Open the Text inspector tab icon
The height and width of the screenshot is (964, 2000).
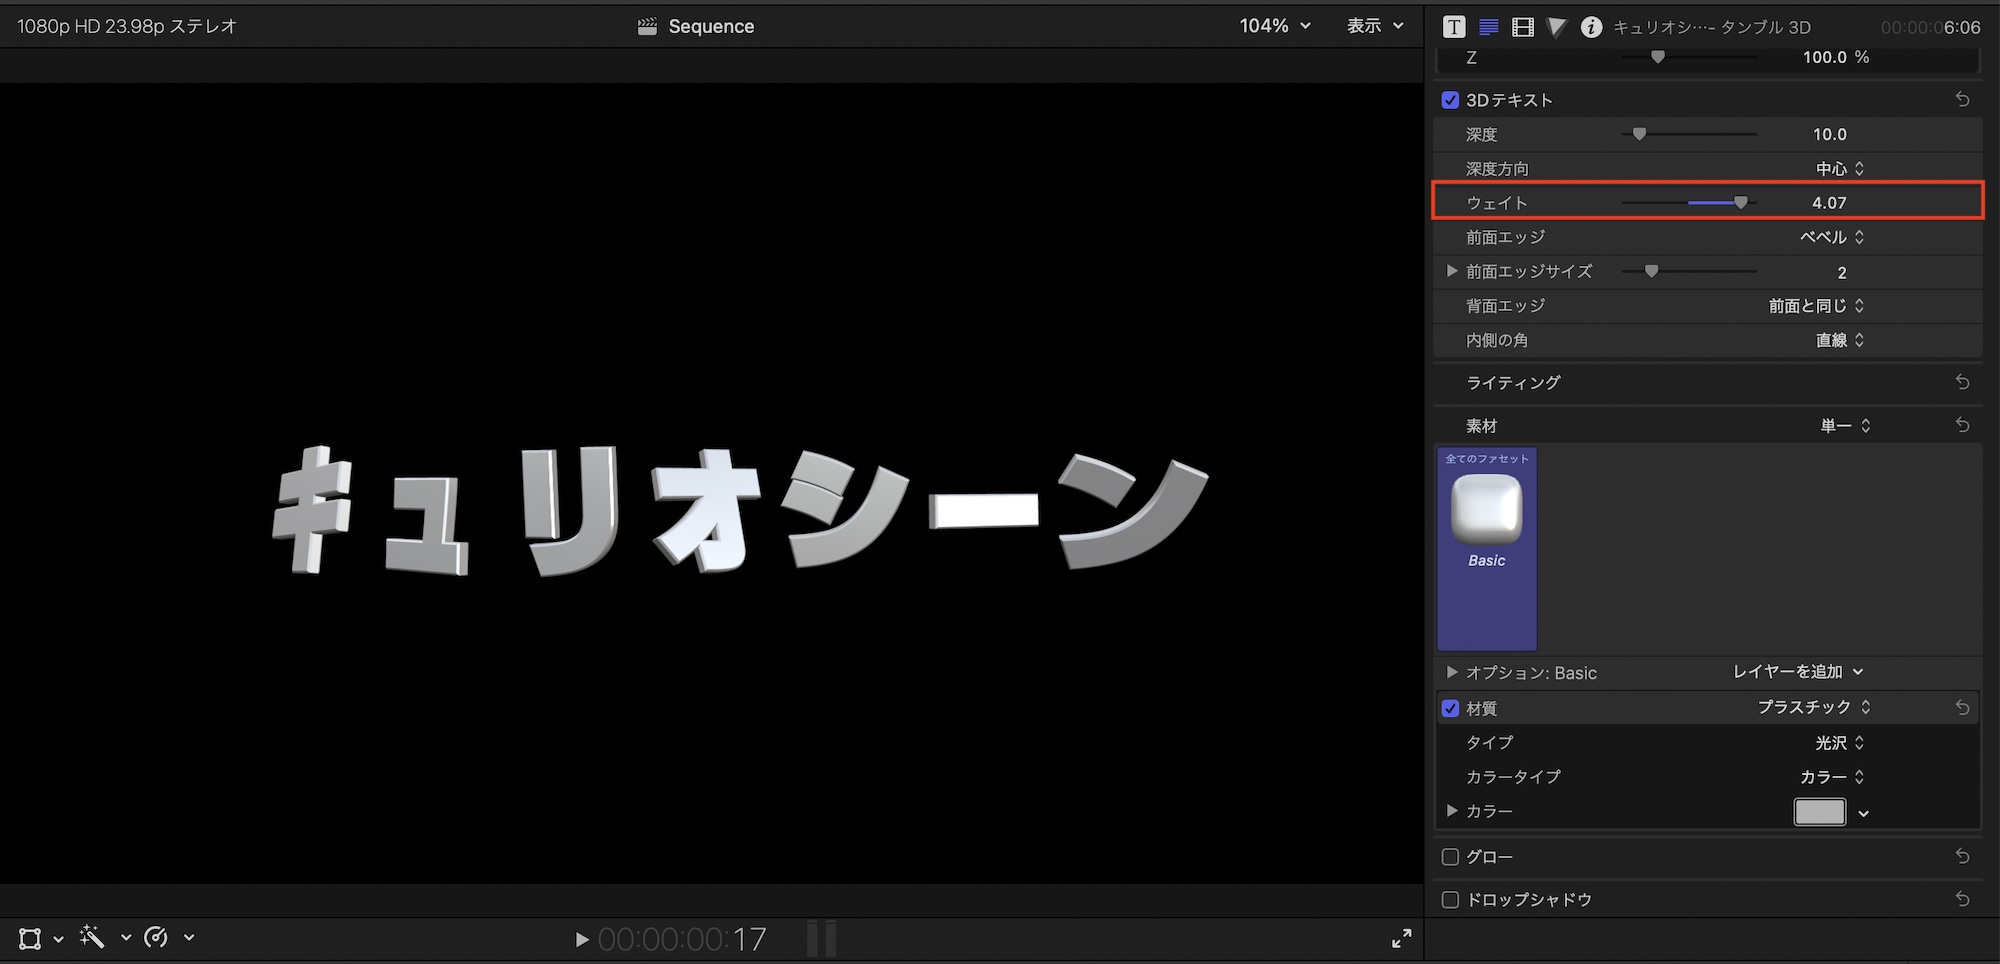(1488, 27)
